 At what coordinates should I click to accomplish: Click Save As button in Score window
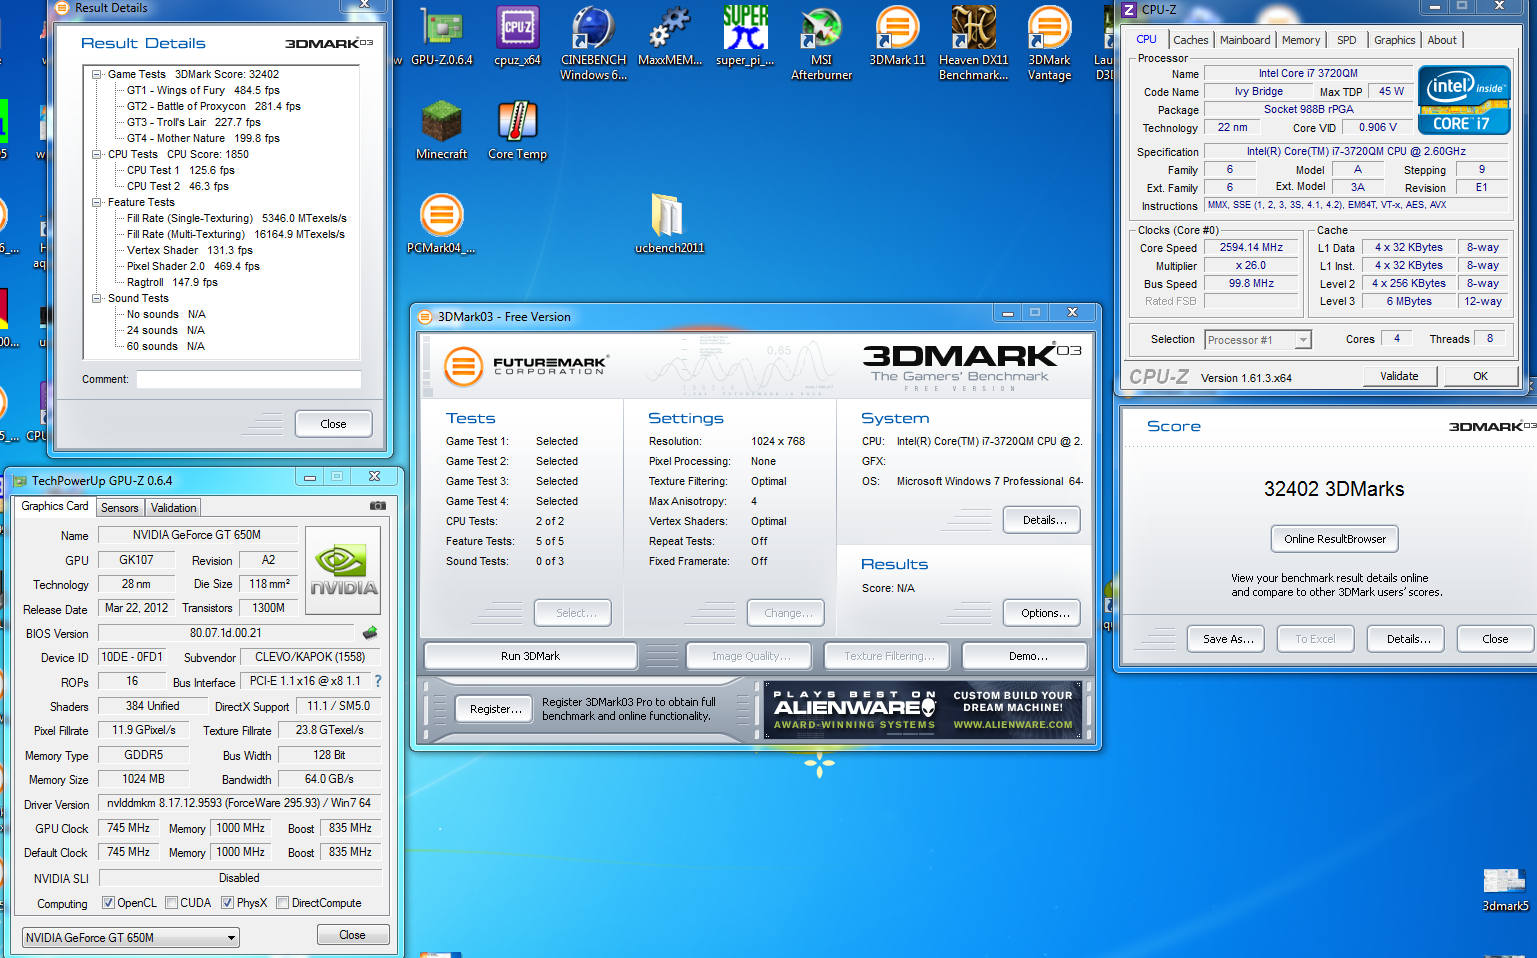click(1228, 639)
